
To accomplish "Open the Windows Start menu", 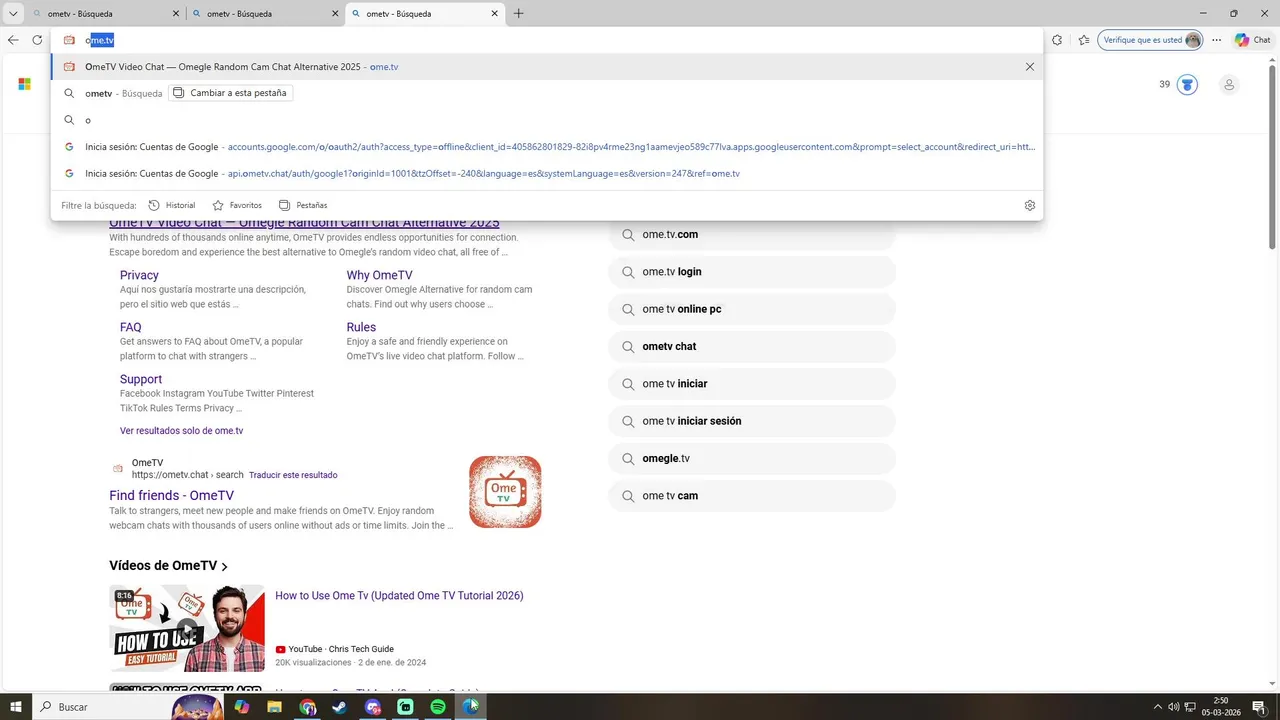I will [x=16, y=707].
